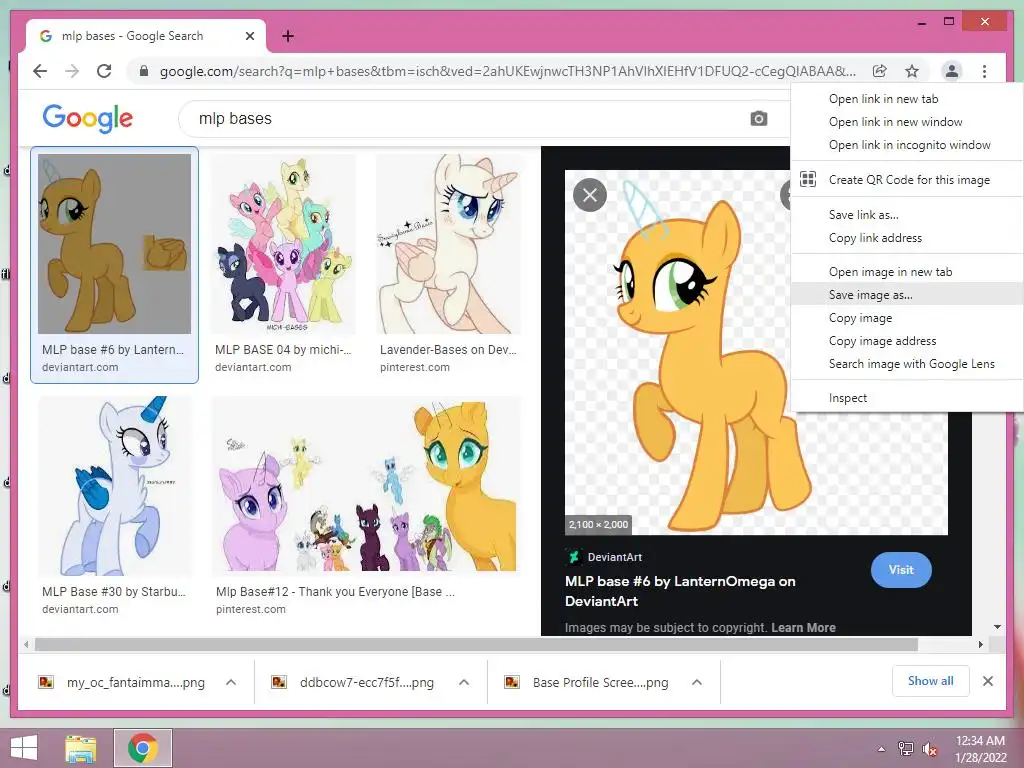Expand options for Base Profile Scree download
Image resolution: width=1024 pixels, height=768 pixels.
(697, 682)
